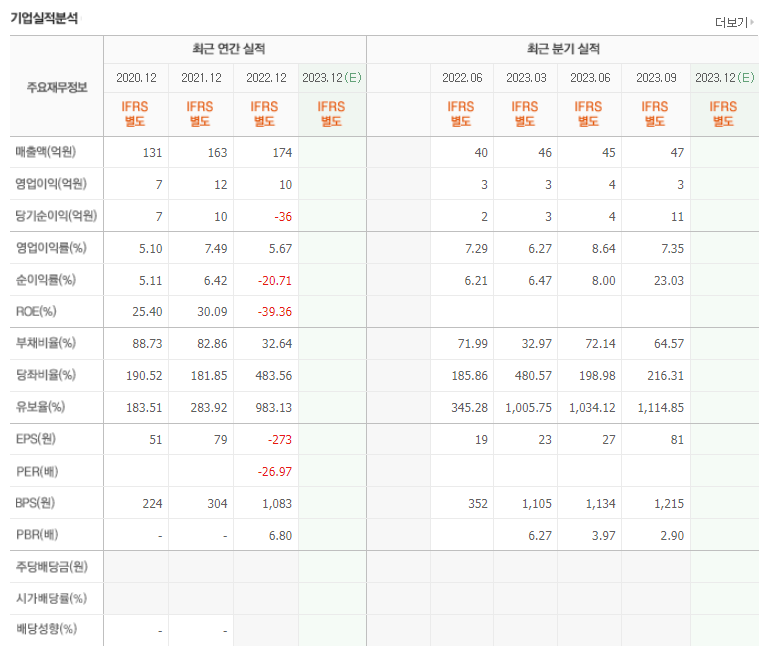The height and width of the screenshot is (646, 767).
Task: Click the 순이익률(%) row label
Action: coord(45,279)
